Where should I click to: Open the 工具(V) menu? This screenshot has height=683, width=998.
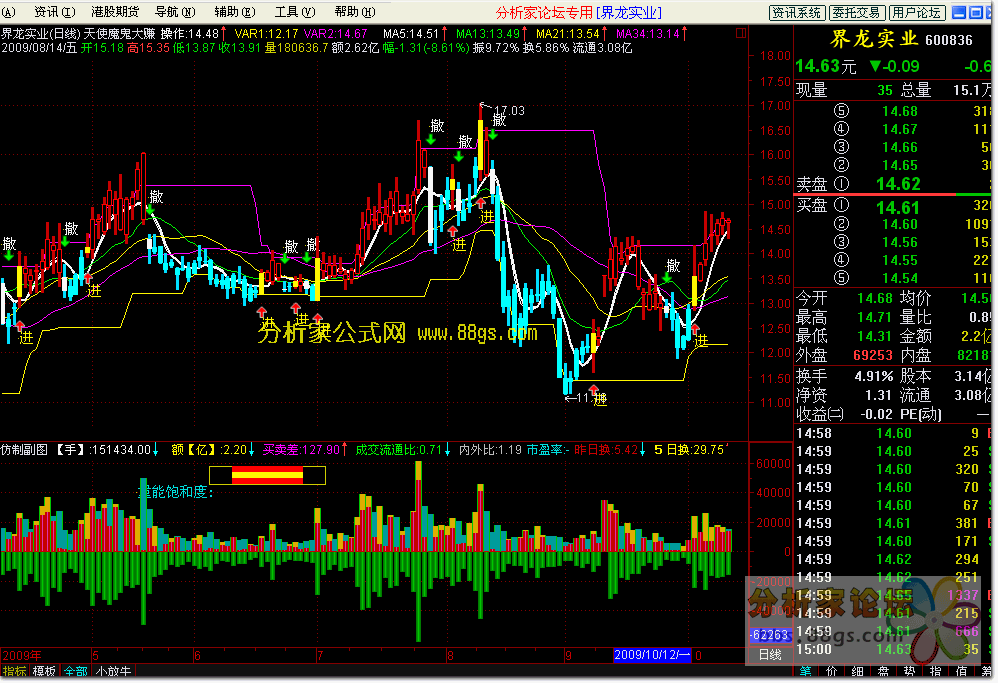pyautogui.click(x=294, y=11)
